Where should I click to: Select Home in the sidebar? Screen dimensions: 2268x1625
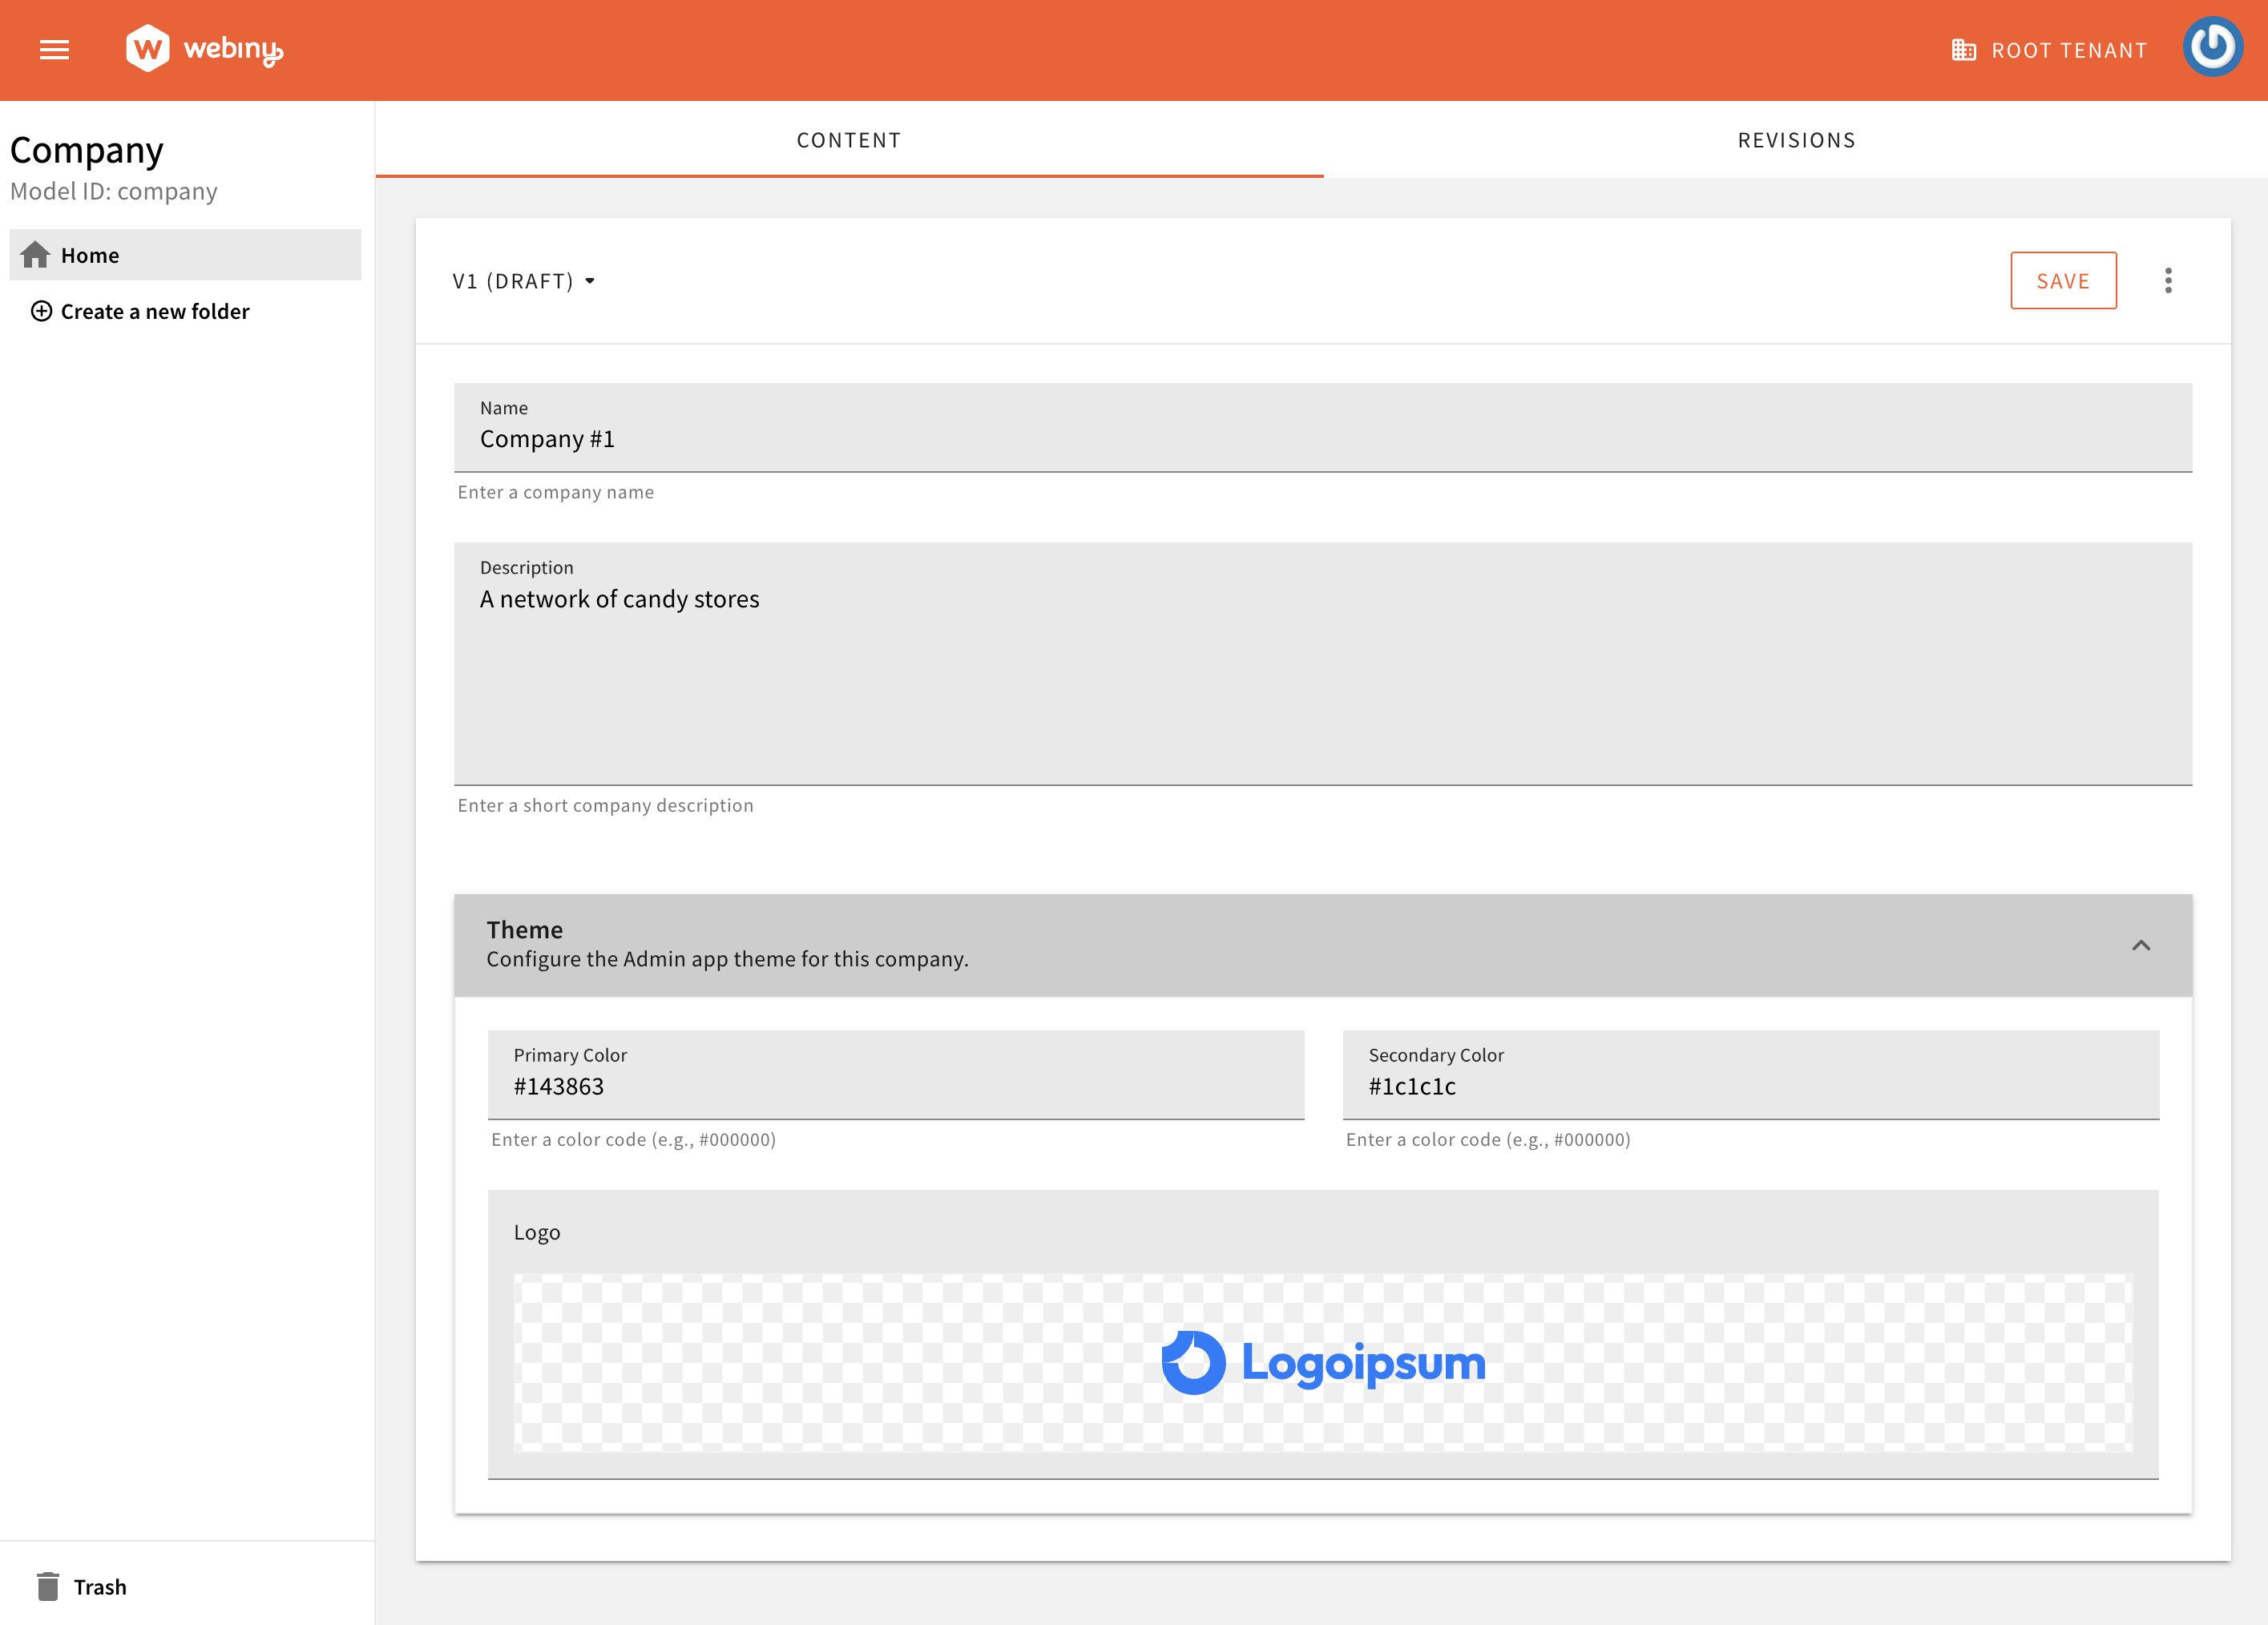point(90,255)
